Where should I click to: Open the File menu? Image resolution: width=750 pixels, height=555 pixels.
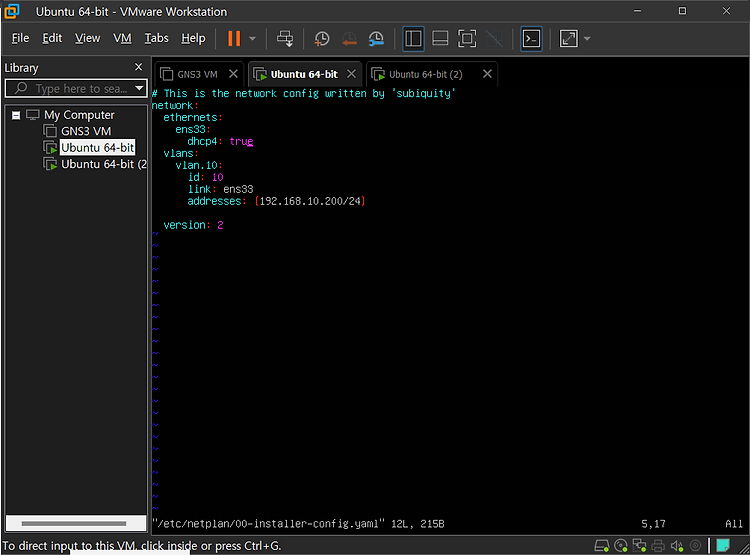(21, 38)
